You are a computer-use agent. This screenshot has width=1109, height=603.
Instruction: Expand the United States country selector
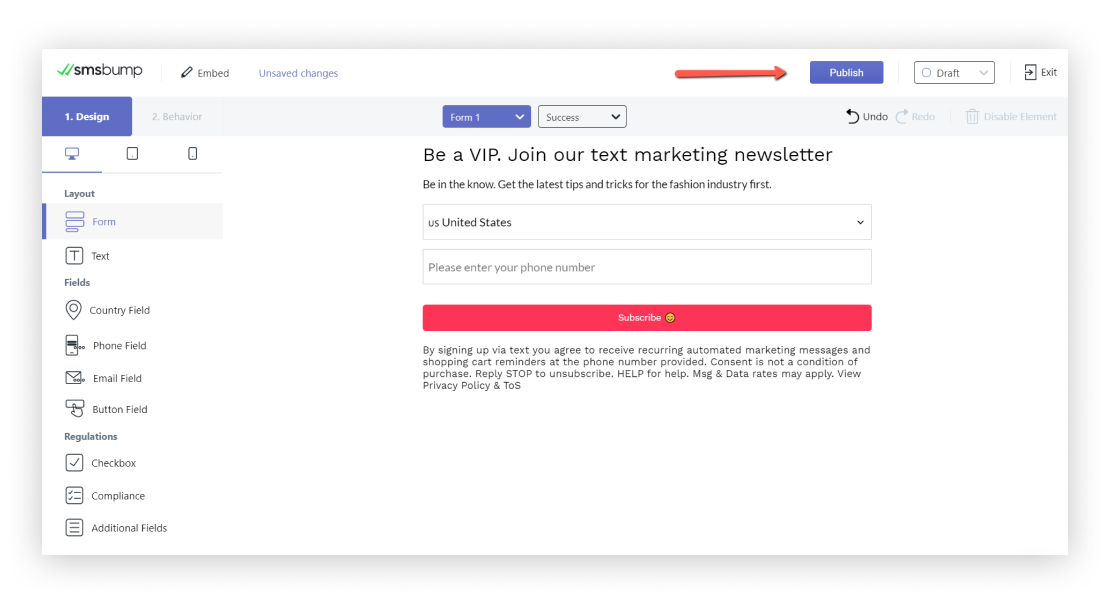click(647, 222)
